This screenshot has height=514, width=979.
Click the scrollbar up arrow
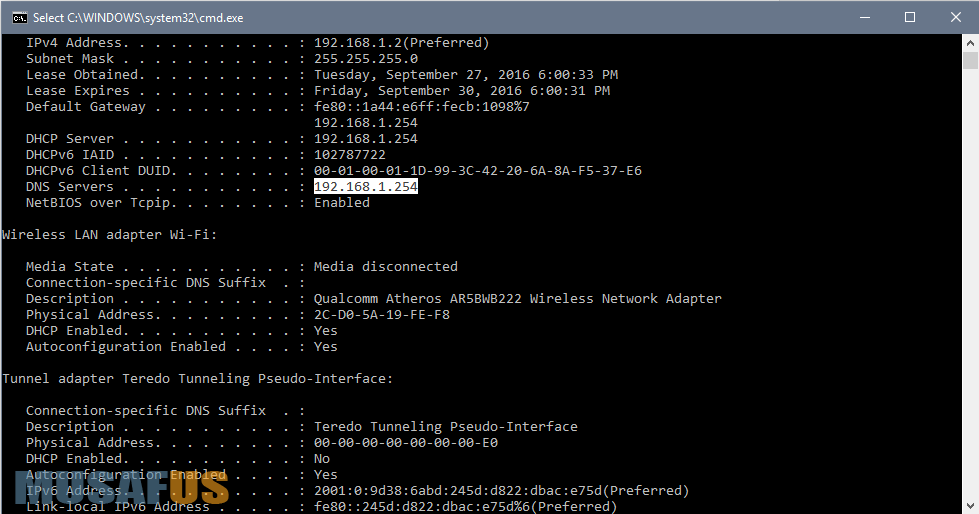click(970, 42)
